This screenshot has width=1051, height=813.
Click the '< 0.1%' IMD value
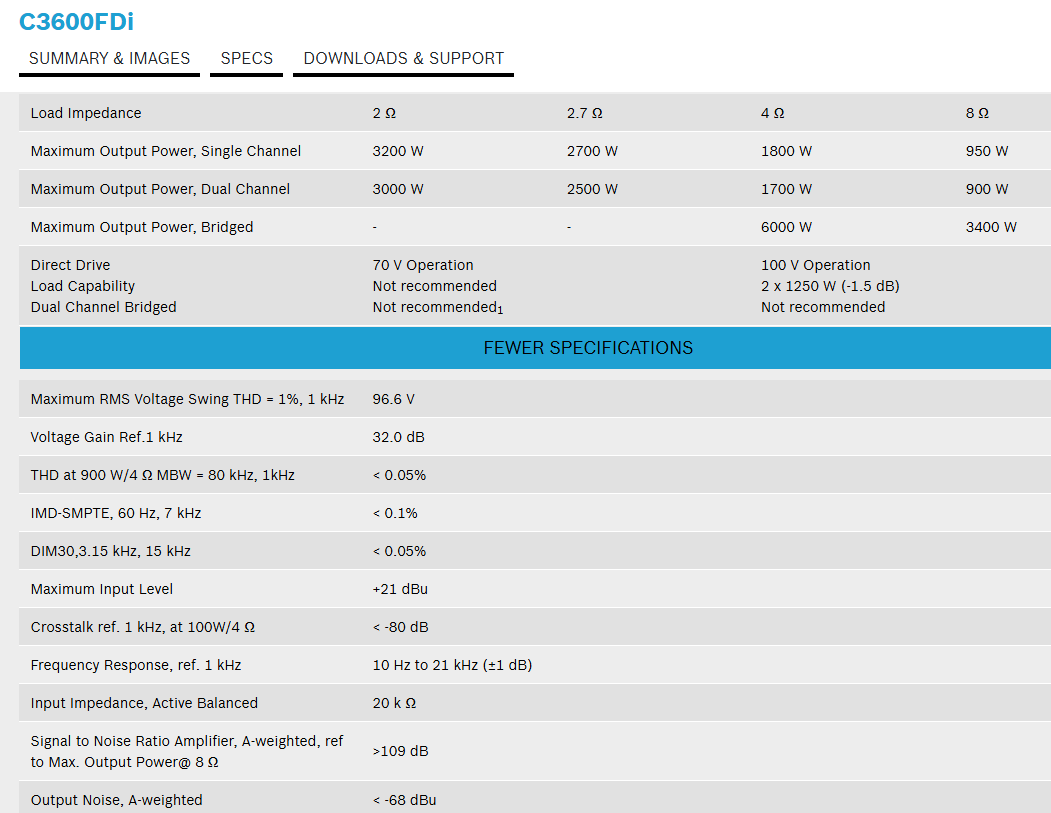pos(395,513)
